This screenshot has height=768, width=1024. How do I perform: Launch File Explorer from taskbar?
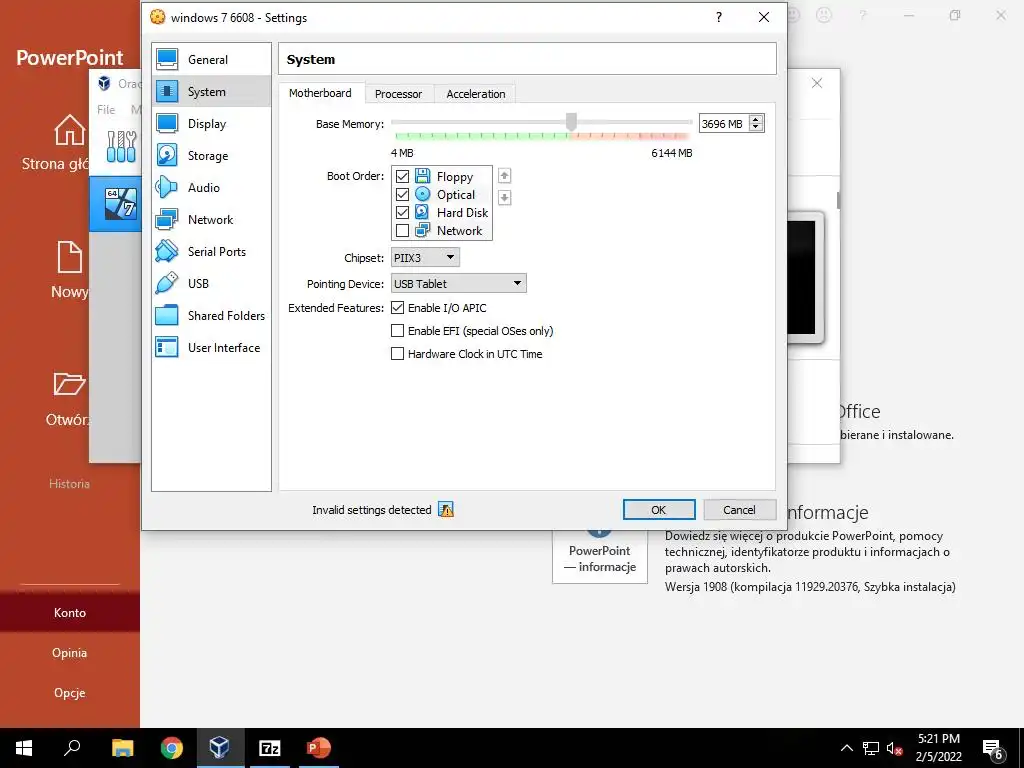(122, 748)
